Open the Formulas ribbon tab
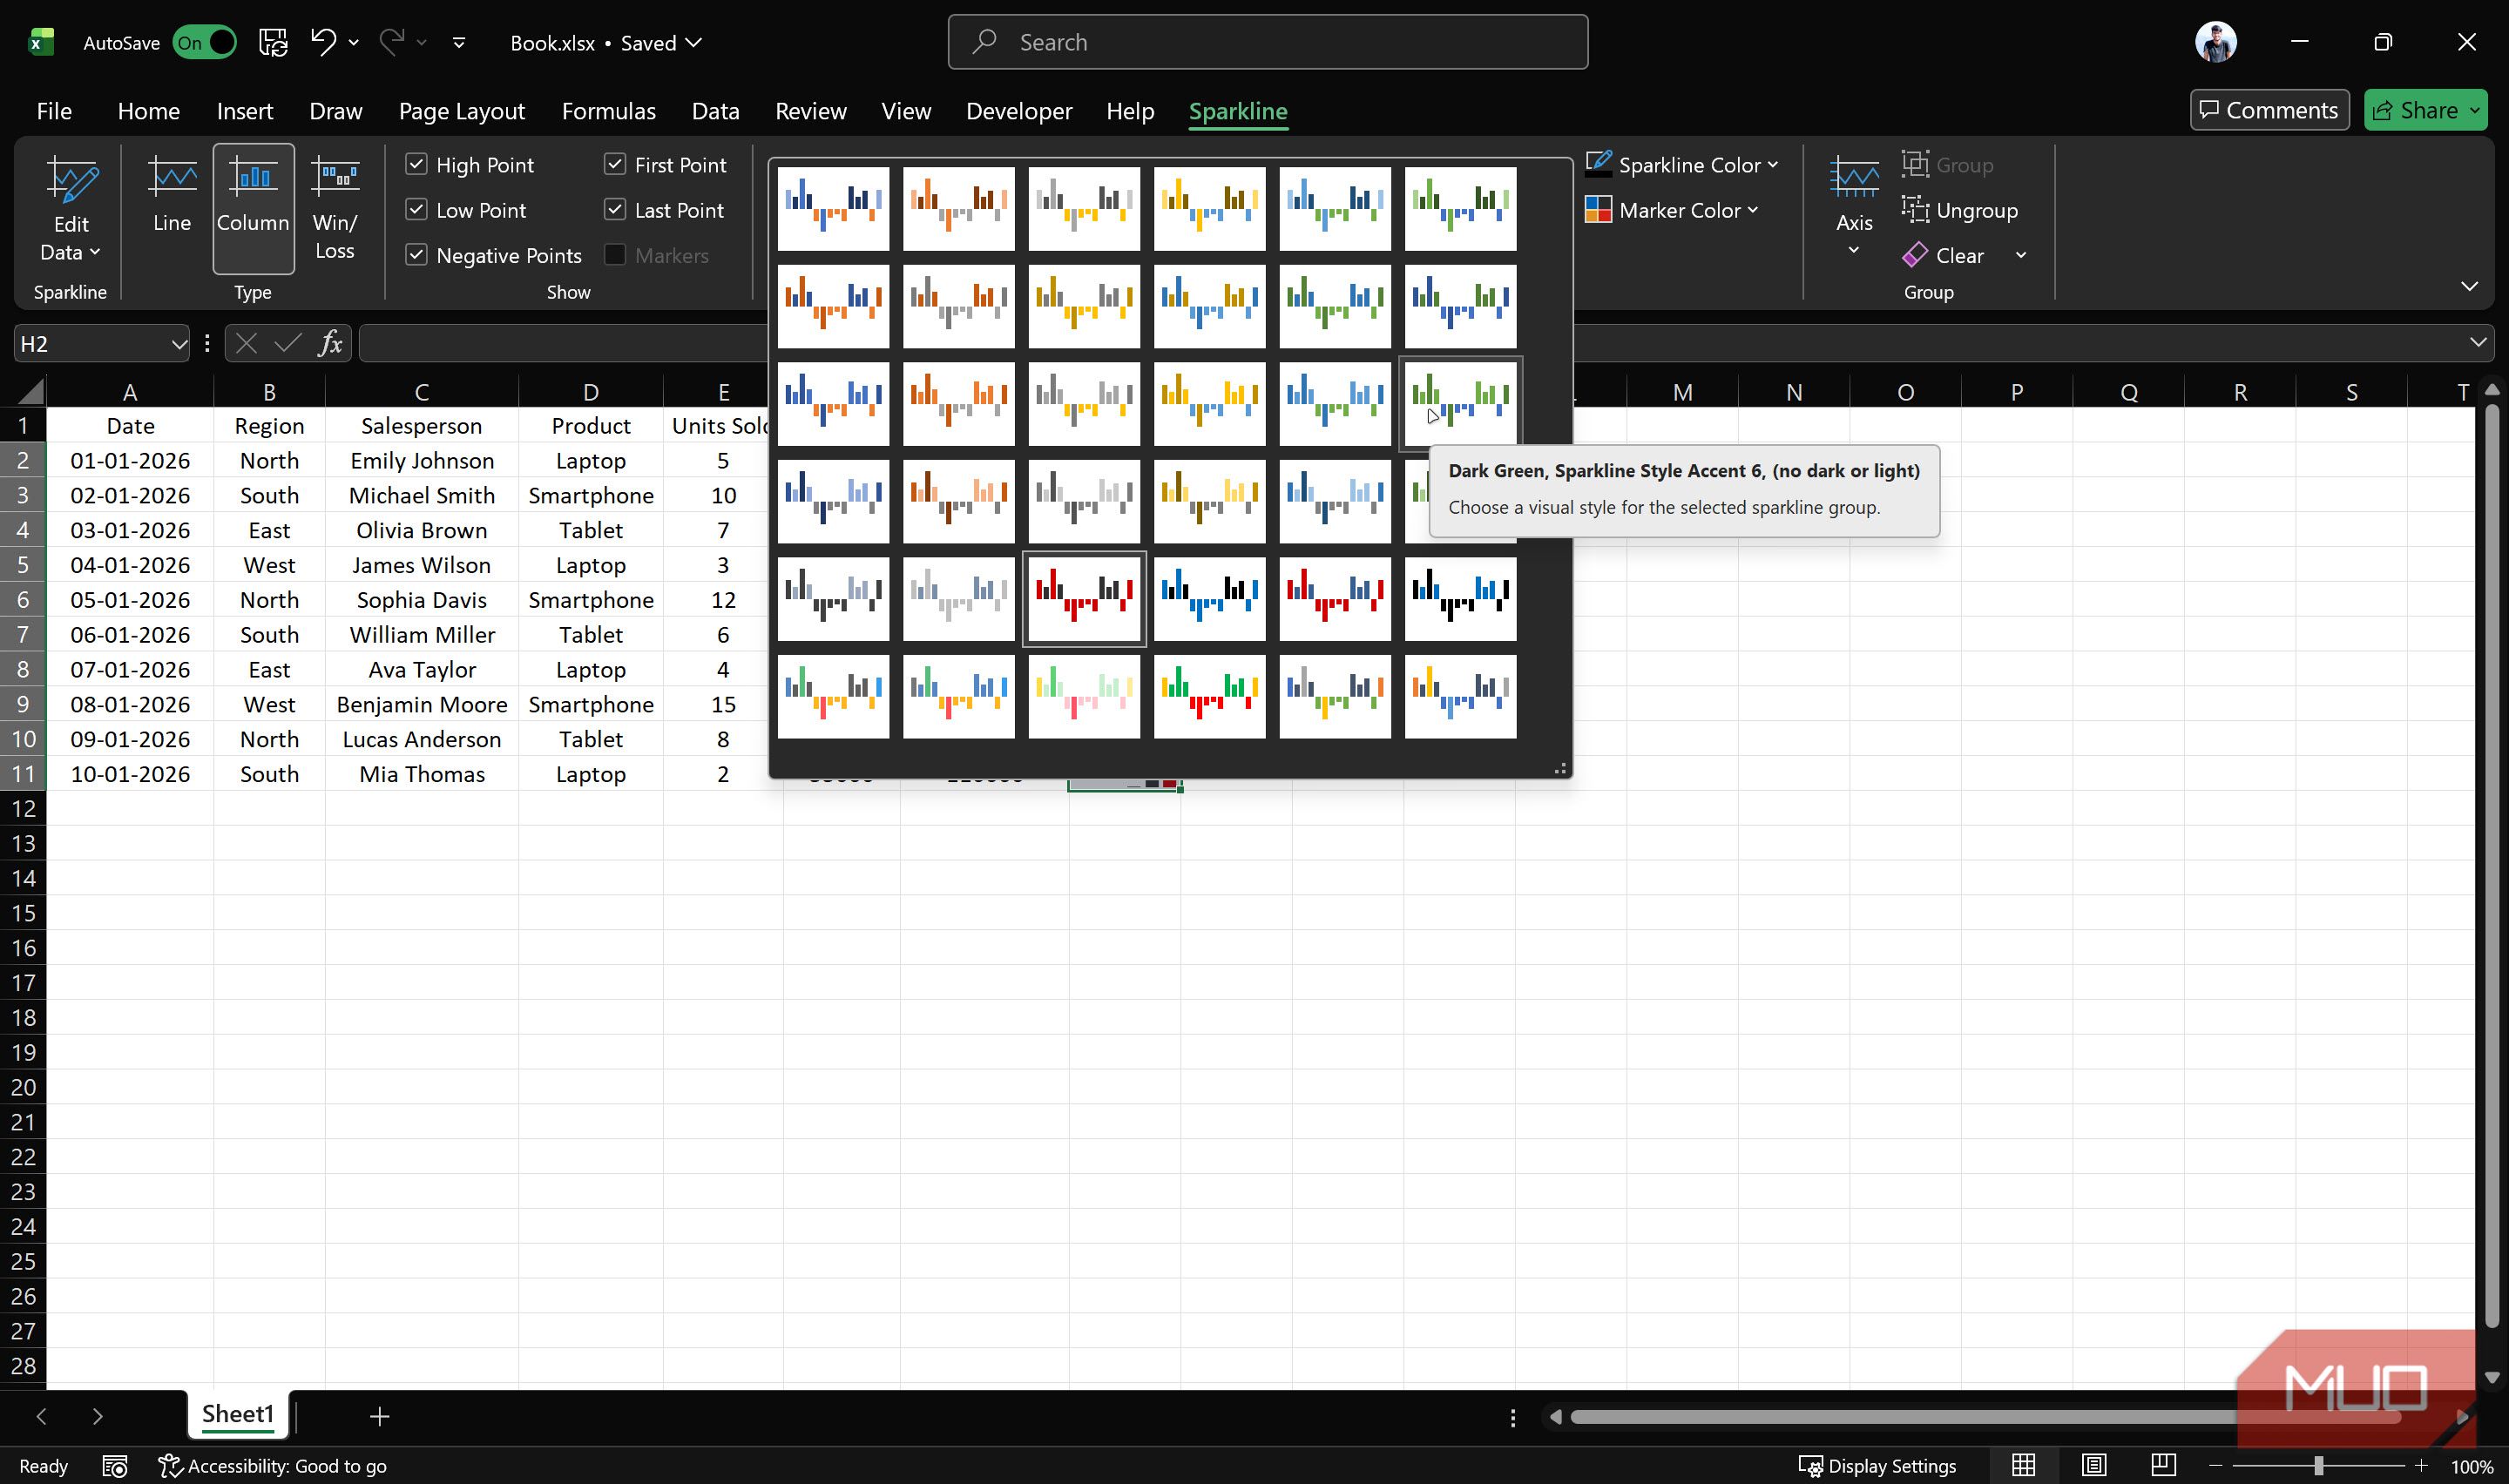 point(608,110)
